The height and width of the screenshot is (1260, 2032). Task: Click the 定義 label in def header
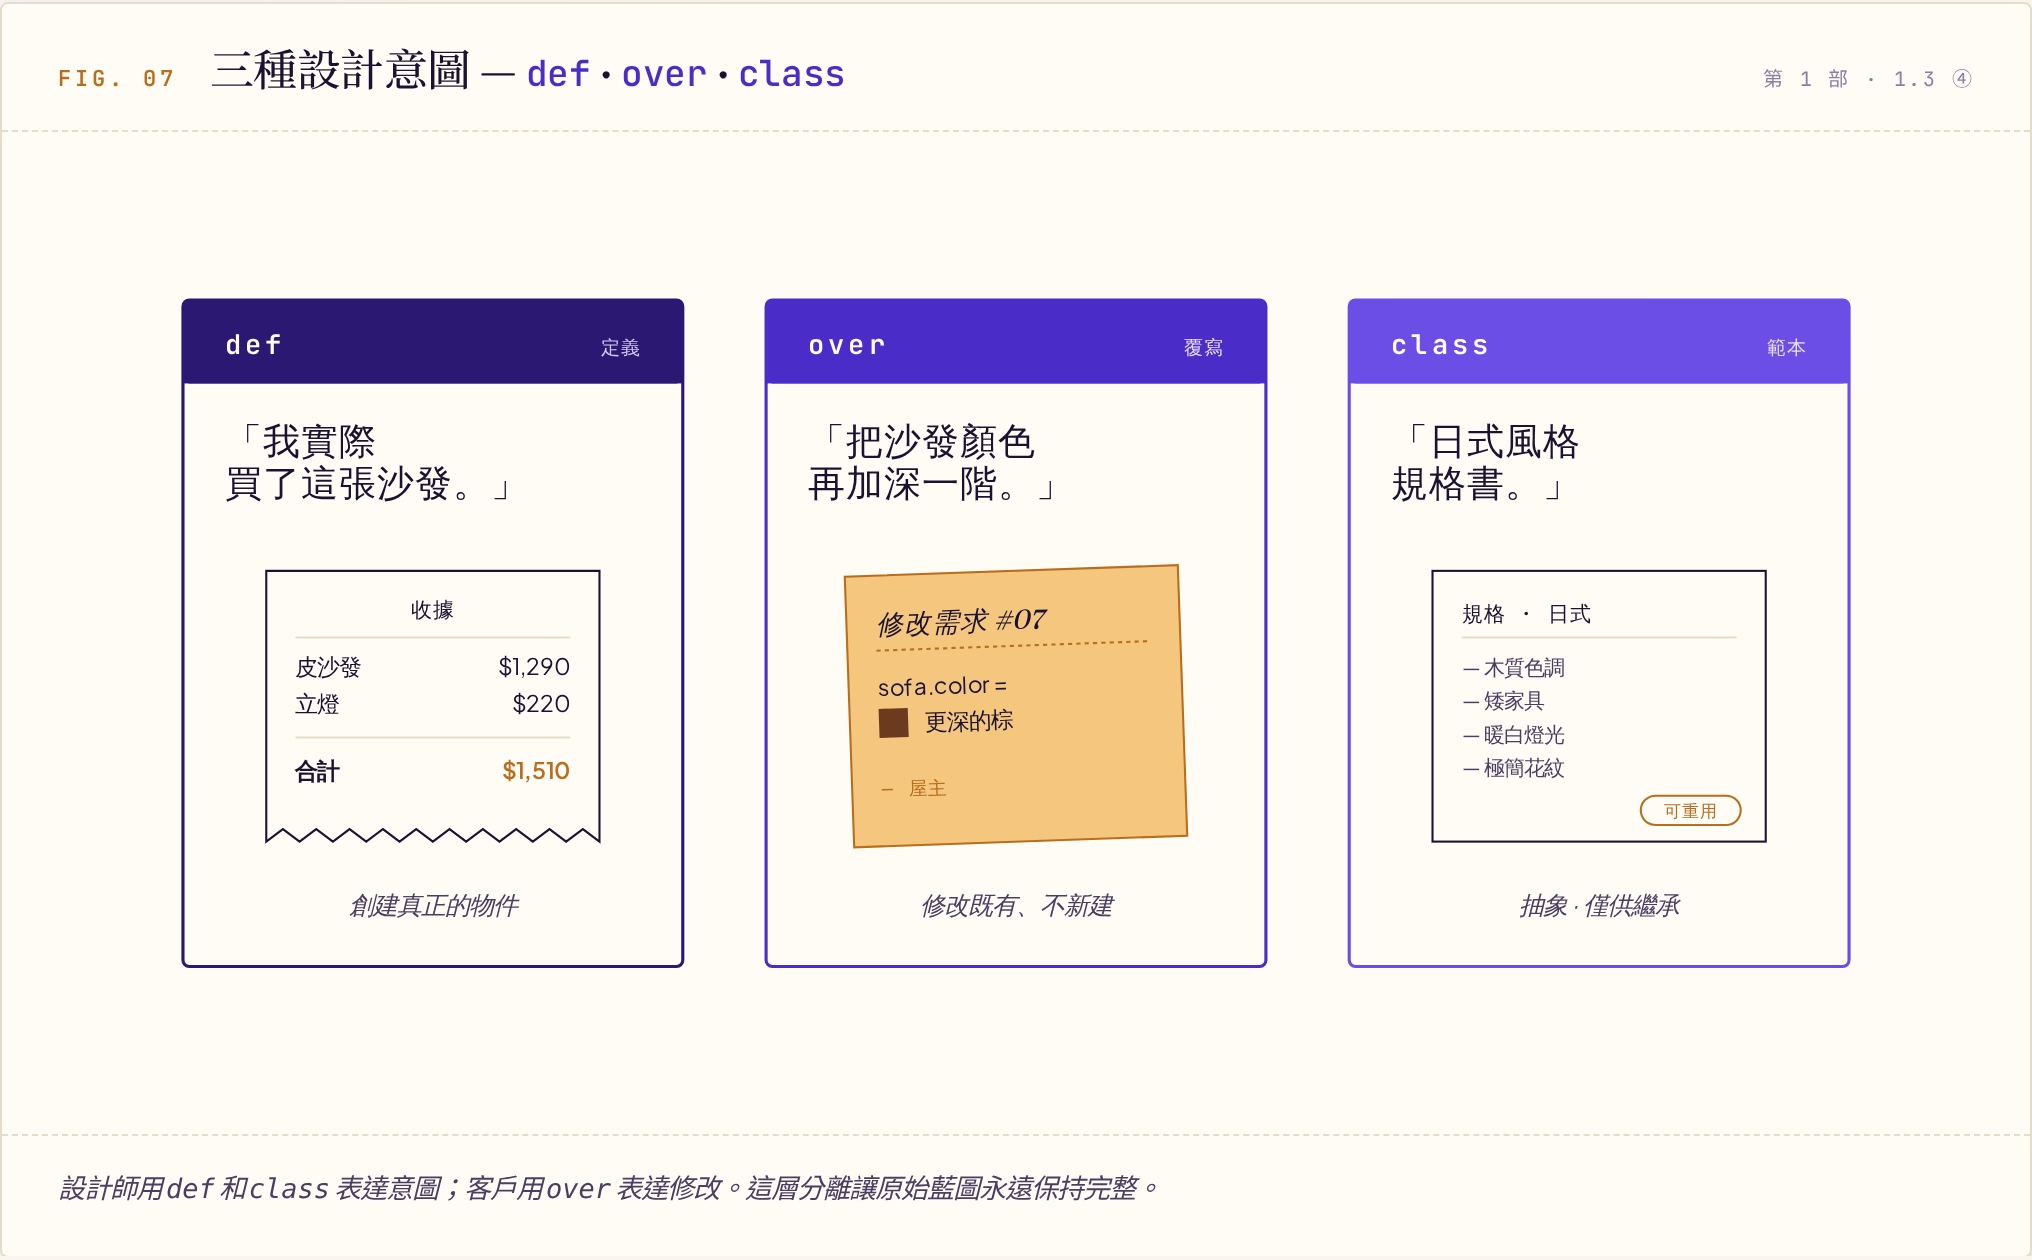pyautogui.click(x=620, y=347)
